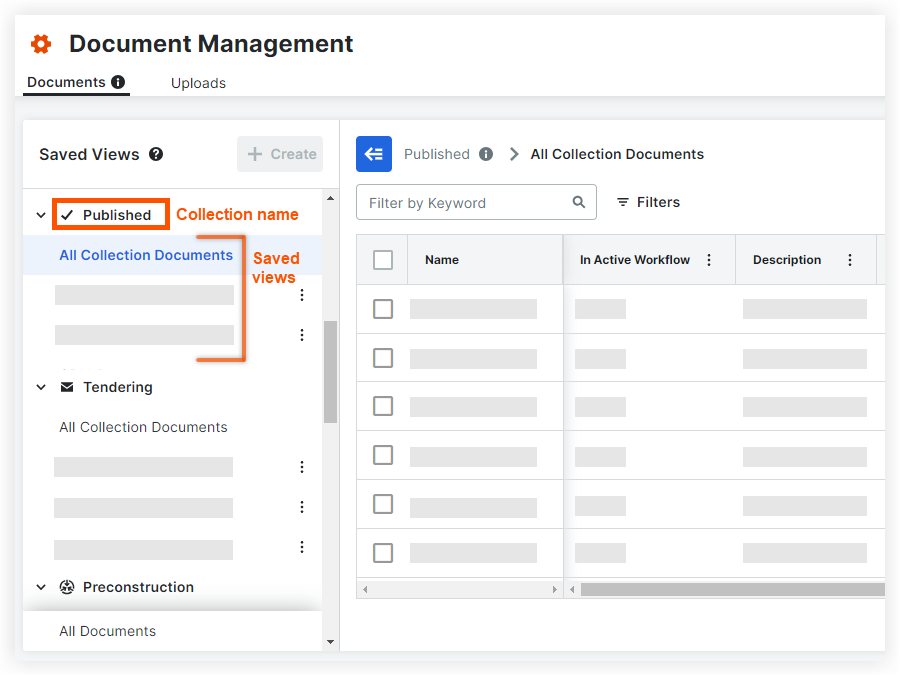Click the sidebar scroll down arrow
The width and height of the screenshot is (900, 676).
tap(330, 642)
